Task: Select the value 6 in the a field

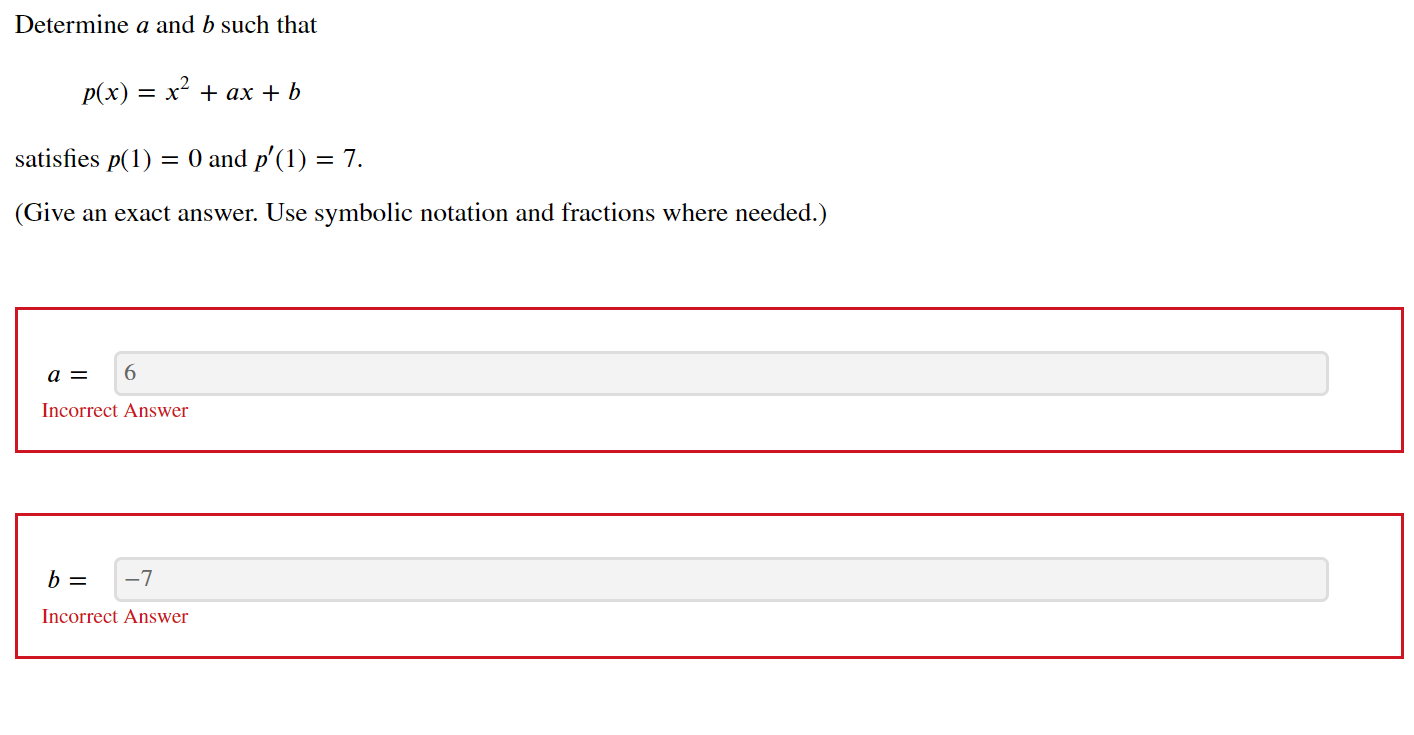Action: [x=129, y=372]
